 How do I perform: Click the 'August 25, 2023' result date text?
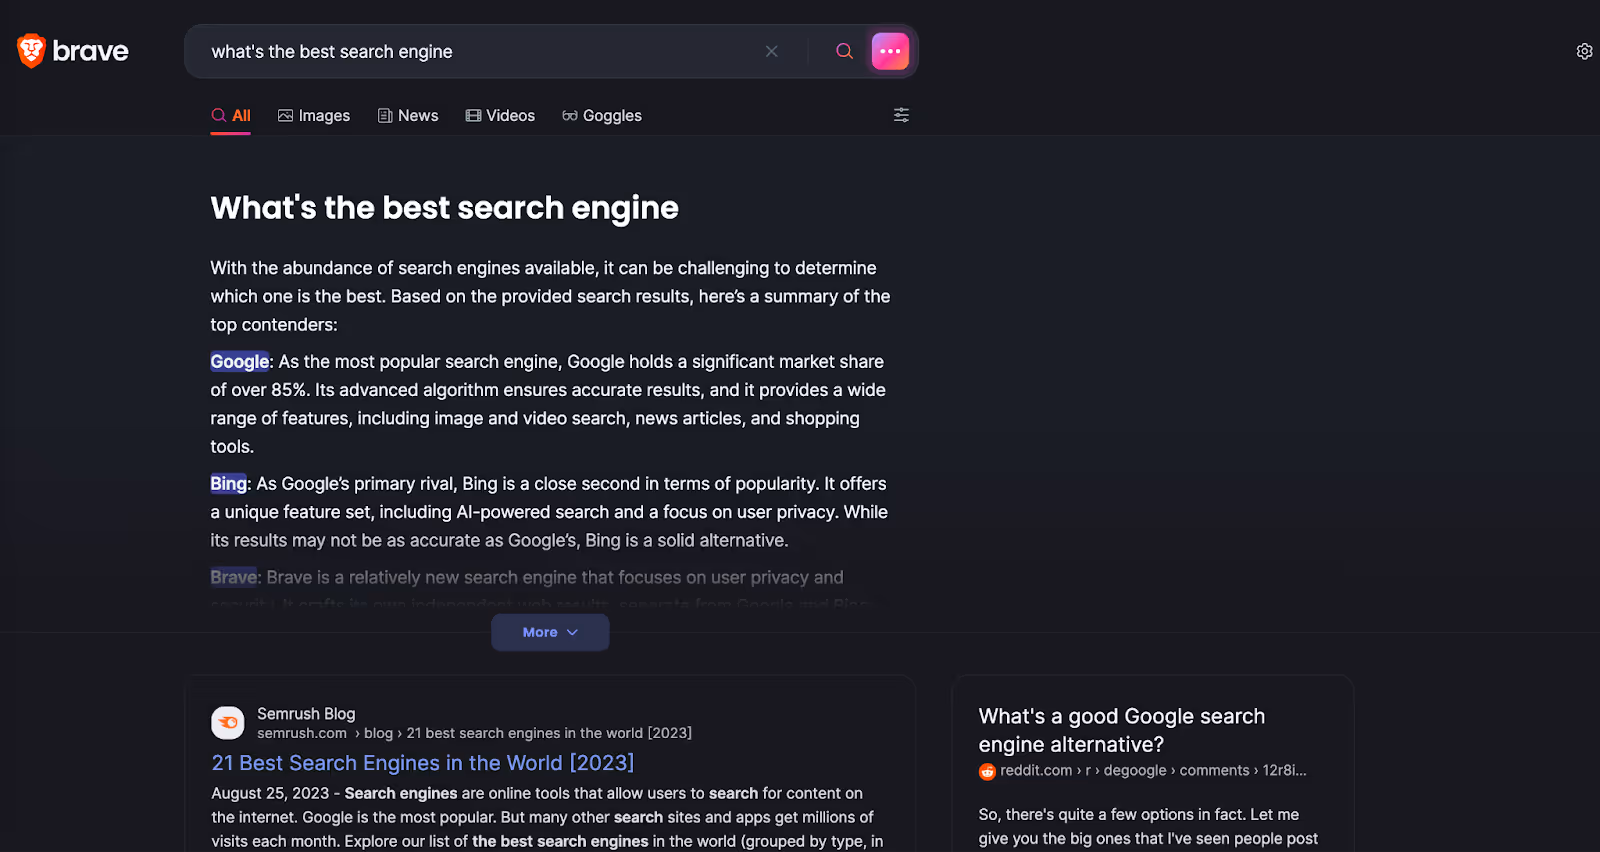(x=270, y=793)
